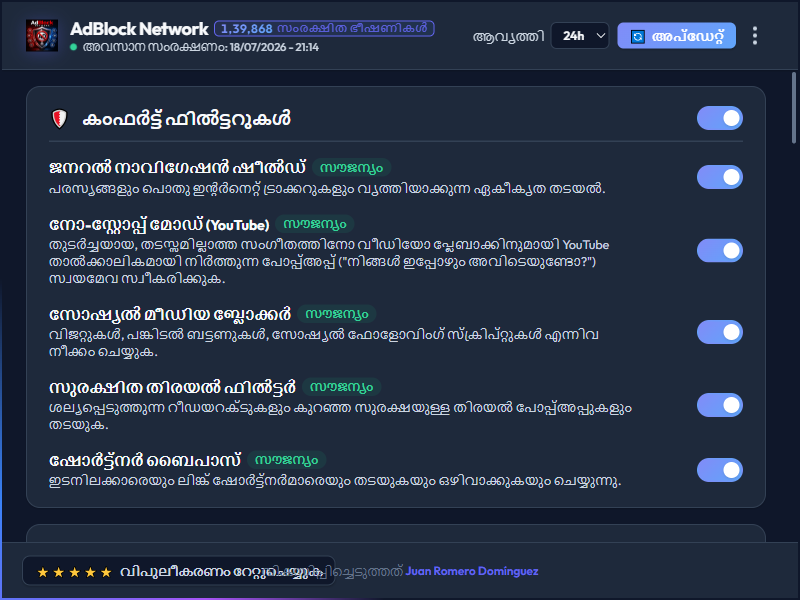Click the സൗജന്യം badge next to ഷോർട്ട്നർ ബൈപാസ്
The width and height of the screenshot is (800, 600).
(287, 460)
